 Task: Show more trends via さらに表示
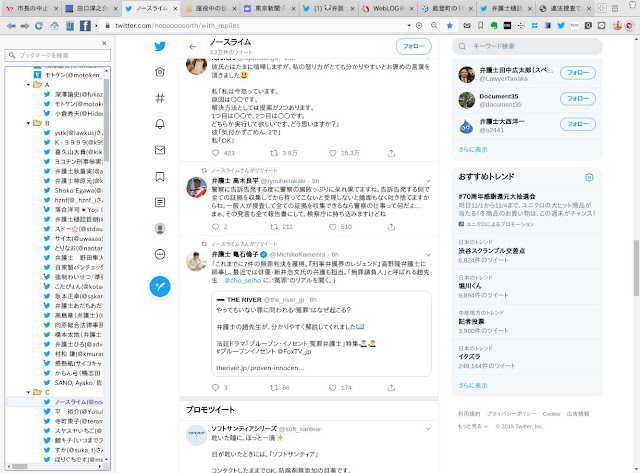tap(473, 385)
